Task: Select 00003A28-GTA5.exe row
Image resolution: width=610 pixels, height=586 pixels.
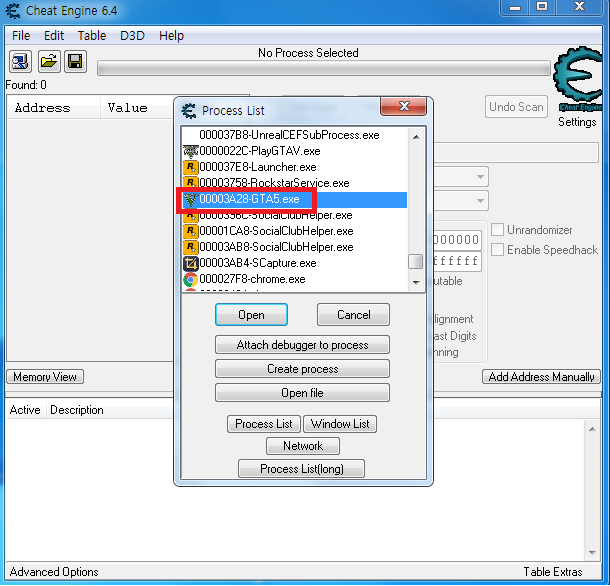Action: pyautogui.click(x=294, y=199)
